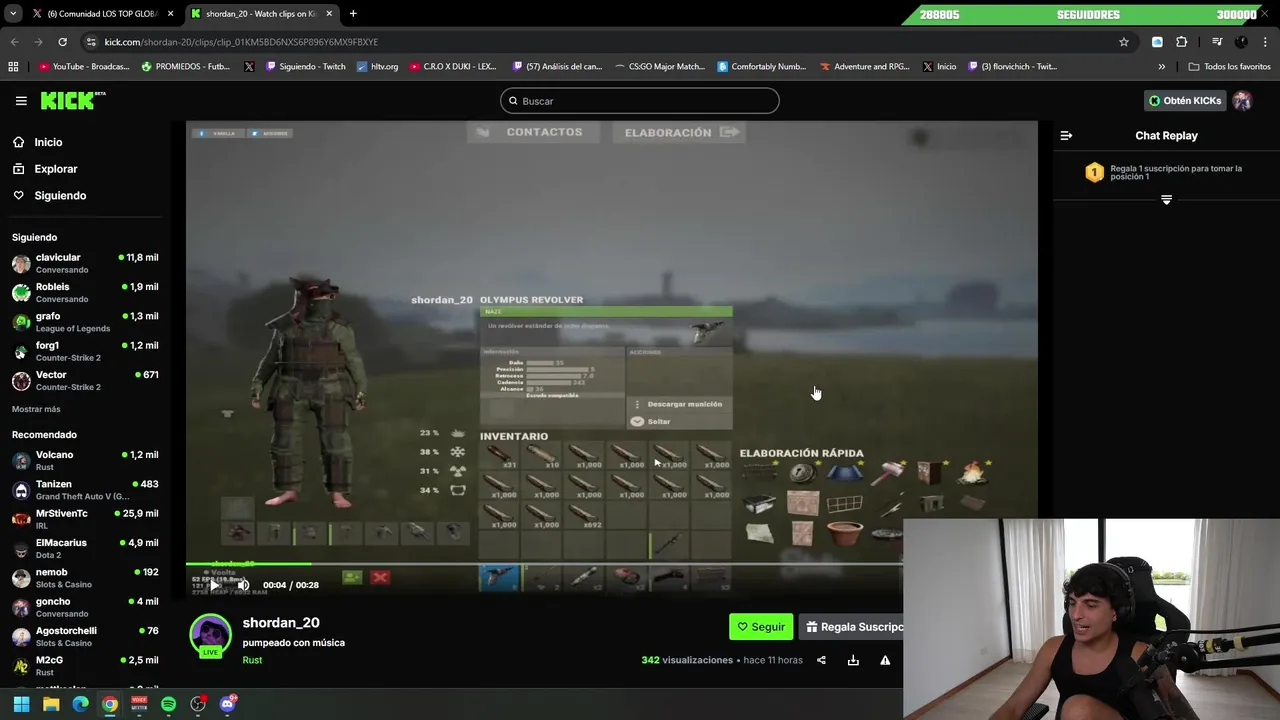Switch to the Comunidad LOS TOP GLOBAL tab
The width and height of the screenshot is (1280, 720).
[x=102, y=14]
